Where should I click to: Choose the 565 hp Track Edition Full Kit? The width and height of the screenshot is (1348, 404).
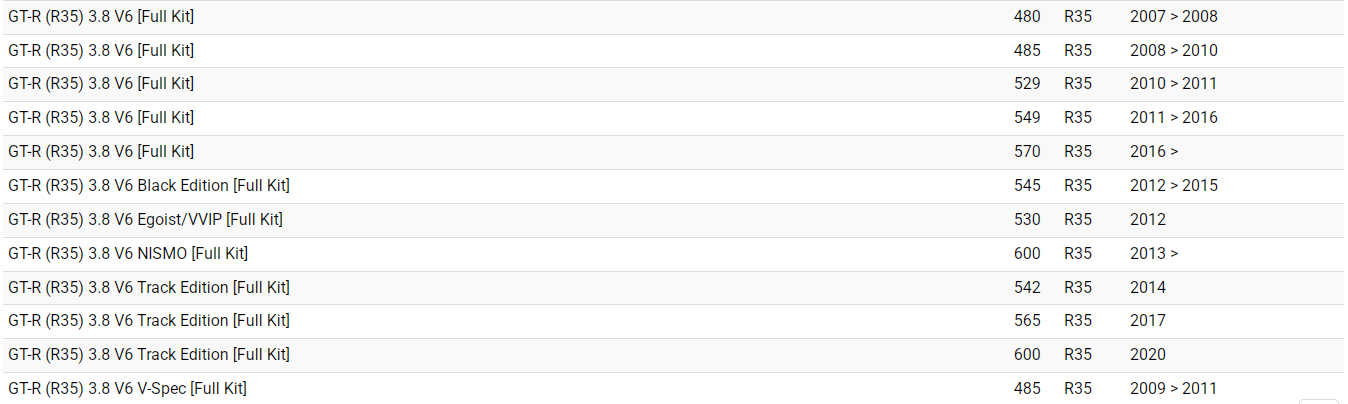click(x=149, y=321)
